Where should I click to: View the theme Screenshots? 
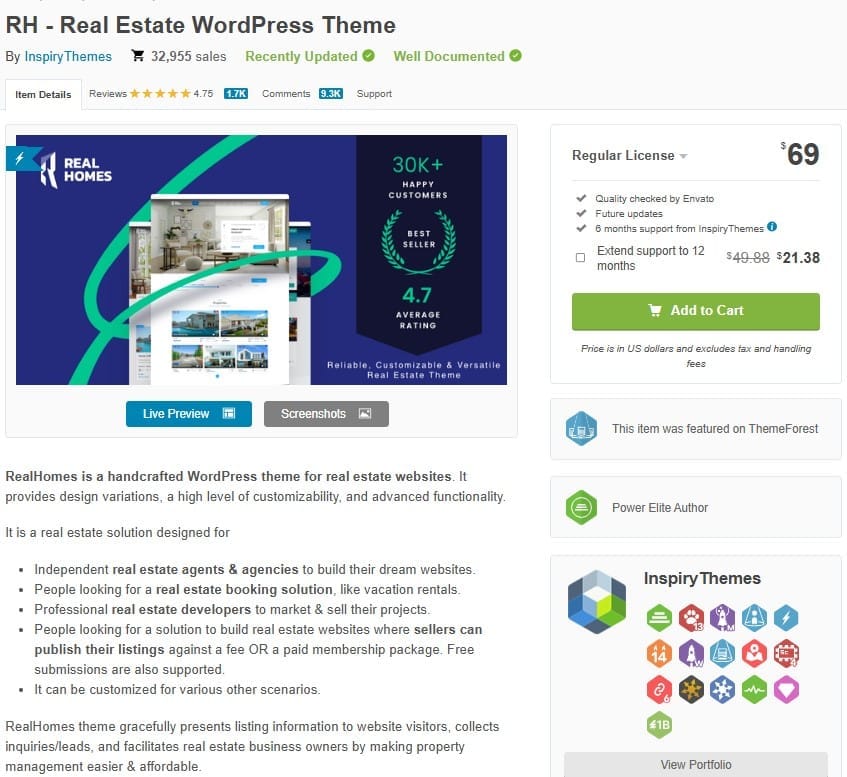326,414
